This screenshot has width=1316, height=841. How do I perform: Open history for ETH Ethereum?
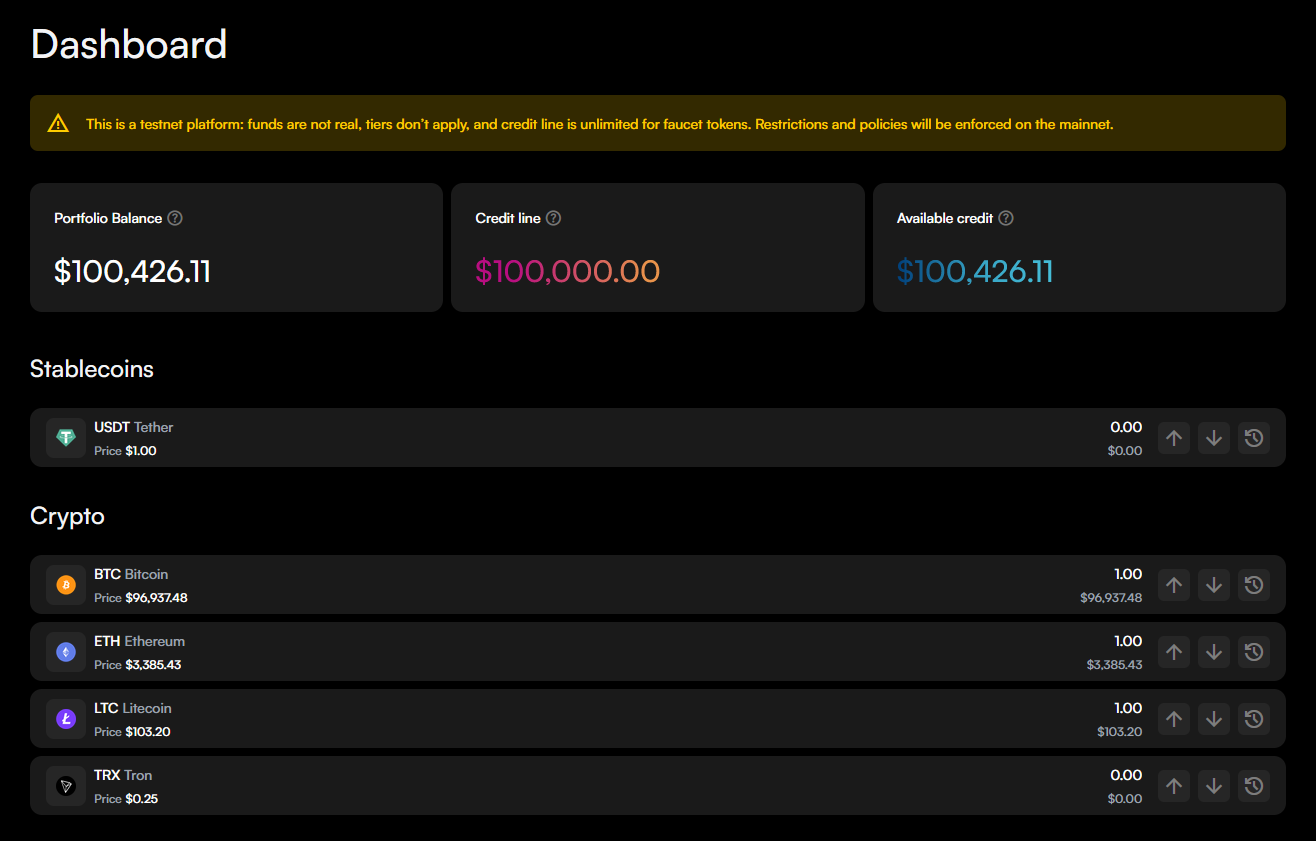[1254, 652]
